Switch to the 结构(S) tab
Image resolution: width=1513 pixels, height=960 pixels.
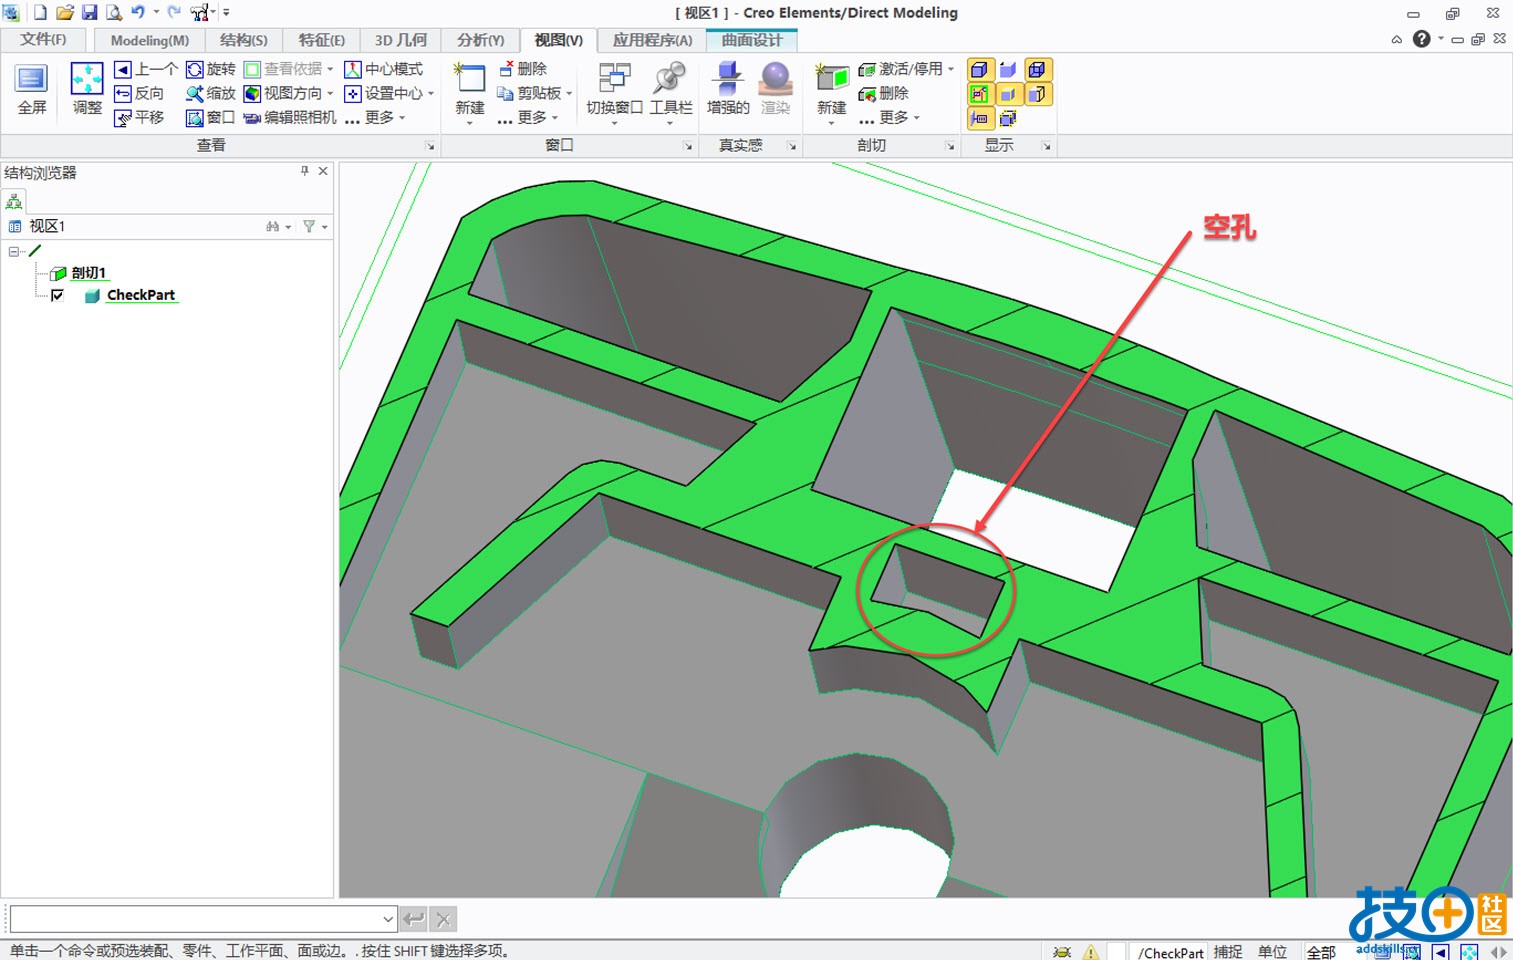click(244, 40)
